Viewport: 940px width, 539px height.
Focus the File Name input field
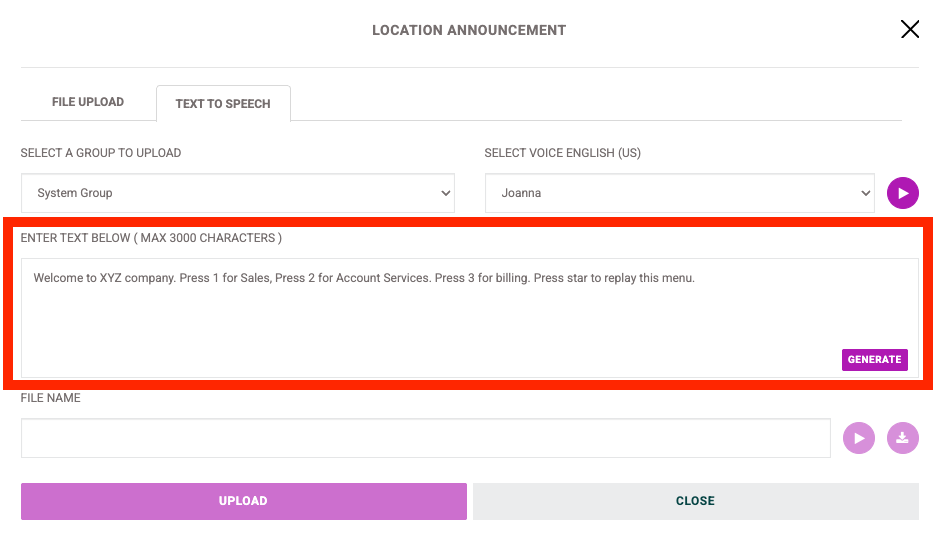(x=426, y=438)
